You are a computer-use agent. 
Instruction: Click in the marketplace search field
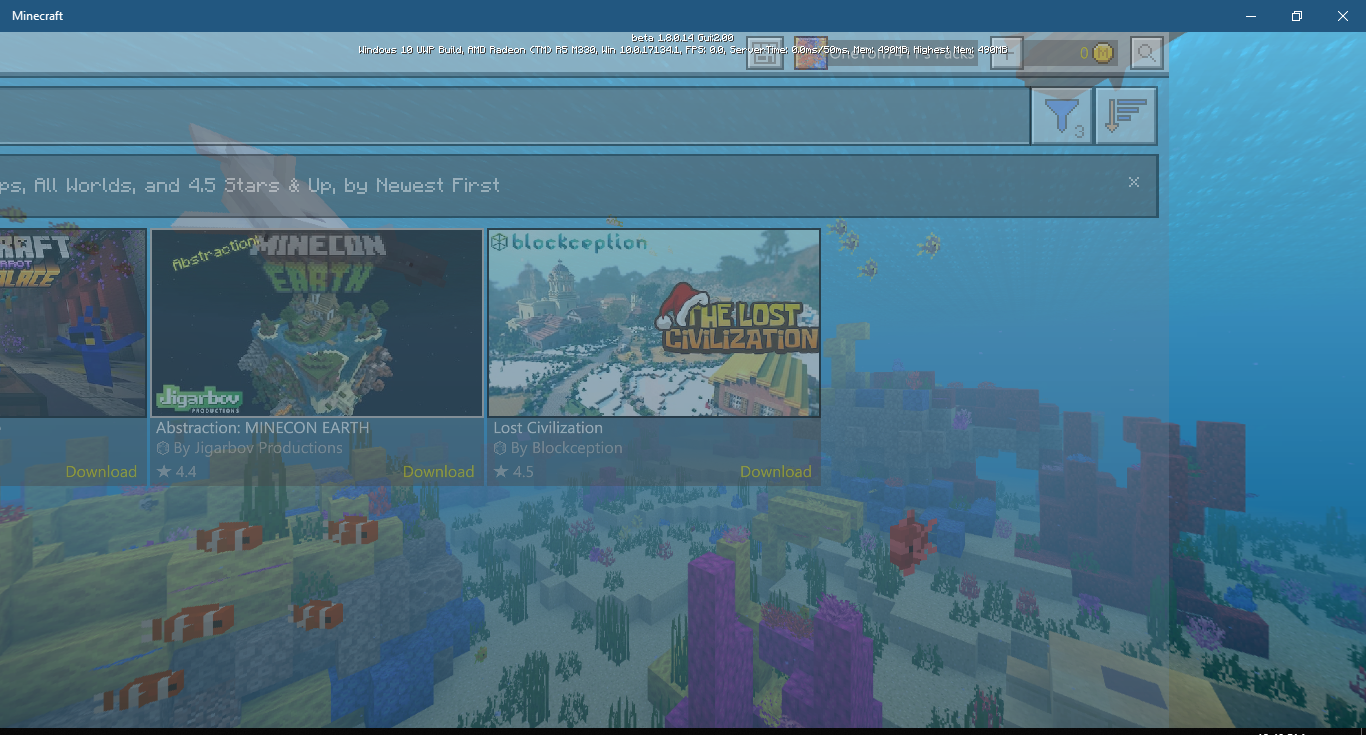click(514, 115)
